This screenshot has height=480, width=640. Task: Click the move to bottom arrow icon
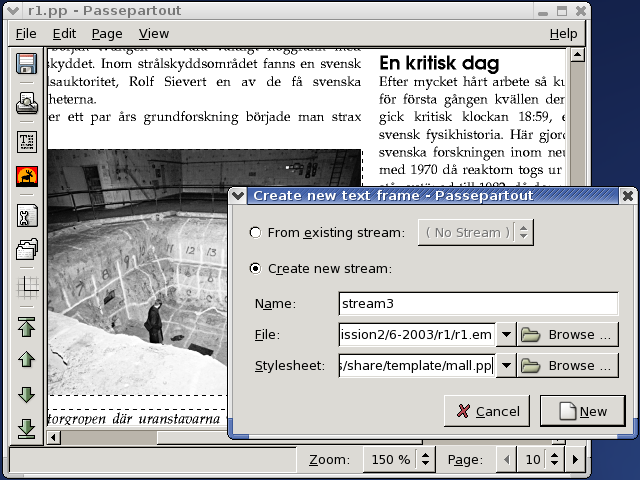27,428
